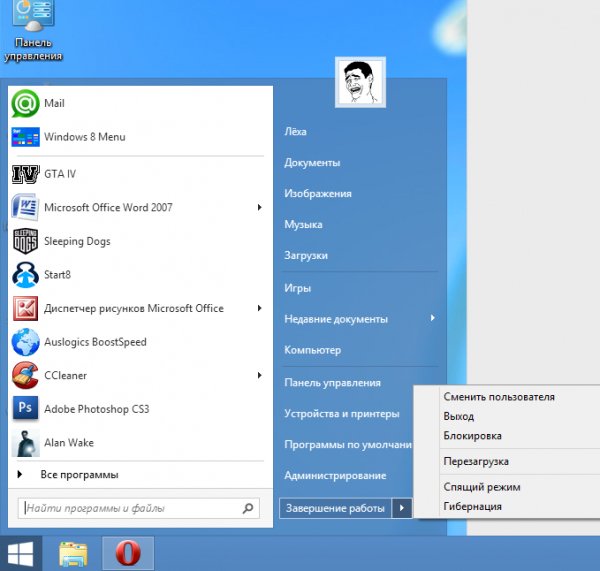This screenshot has height=571, width=600.
Task: Open the Лёха user folder link
Action: 295,132
